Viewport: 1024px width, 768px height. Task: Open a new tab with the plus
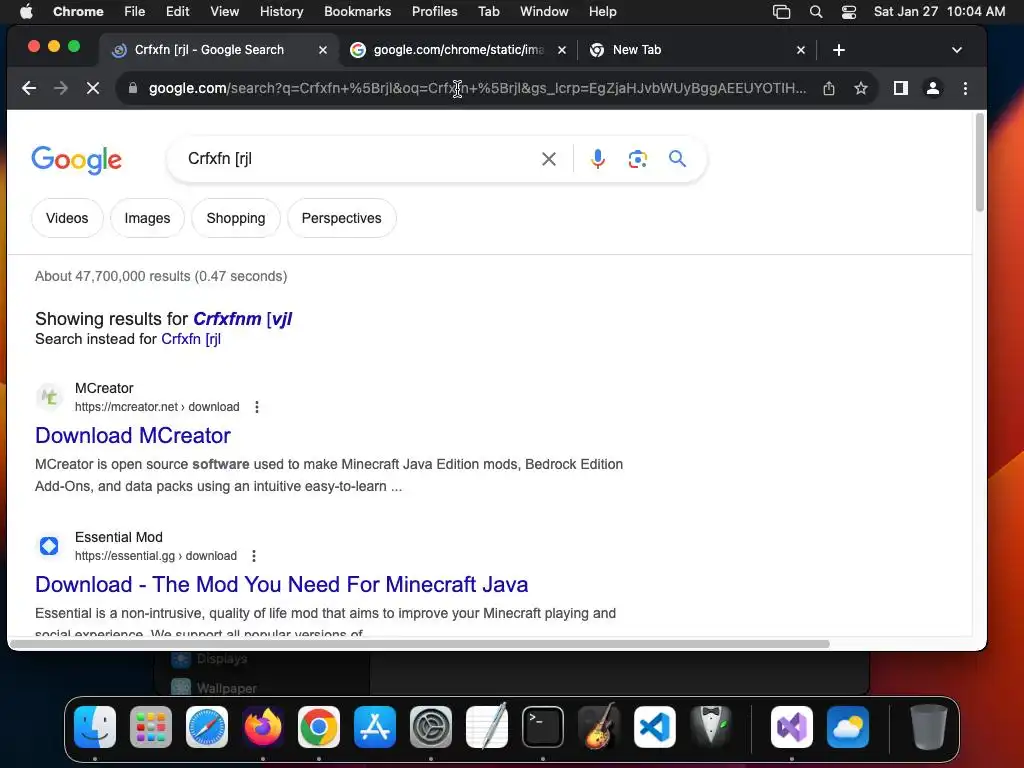tap(839, 50)
